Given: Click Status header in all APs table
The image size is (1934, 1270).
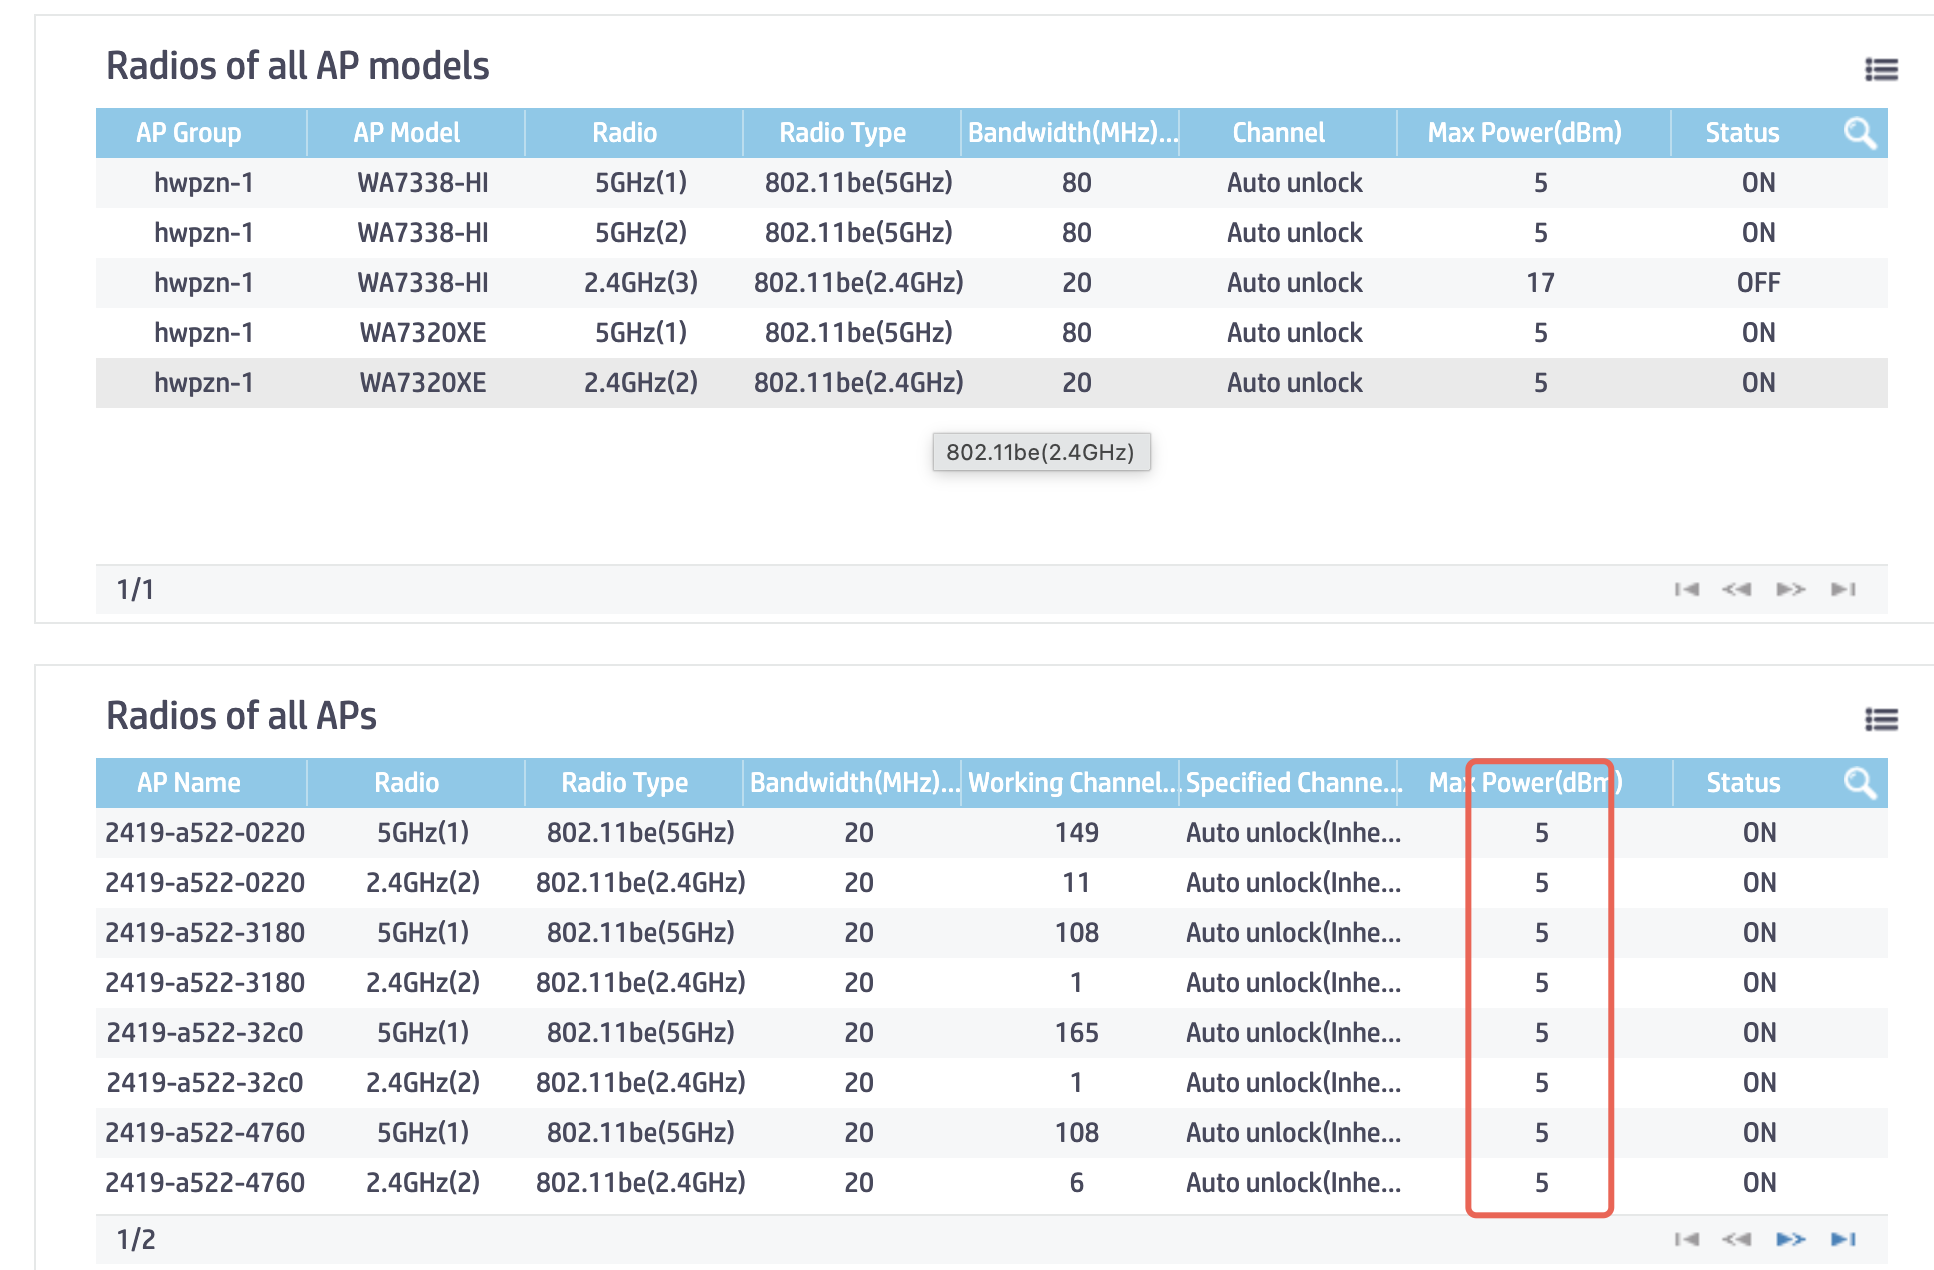Looking at the screenshot, I should pyautogui.click(x=1743, y=783).
